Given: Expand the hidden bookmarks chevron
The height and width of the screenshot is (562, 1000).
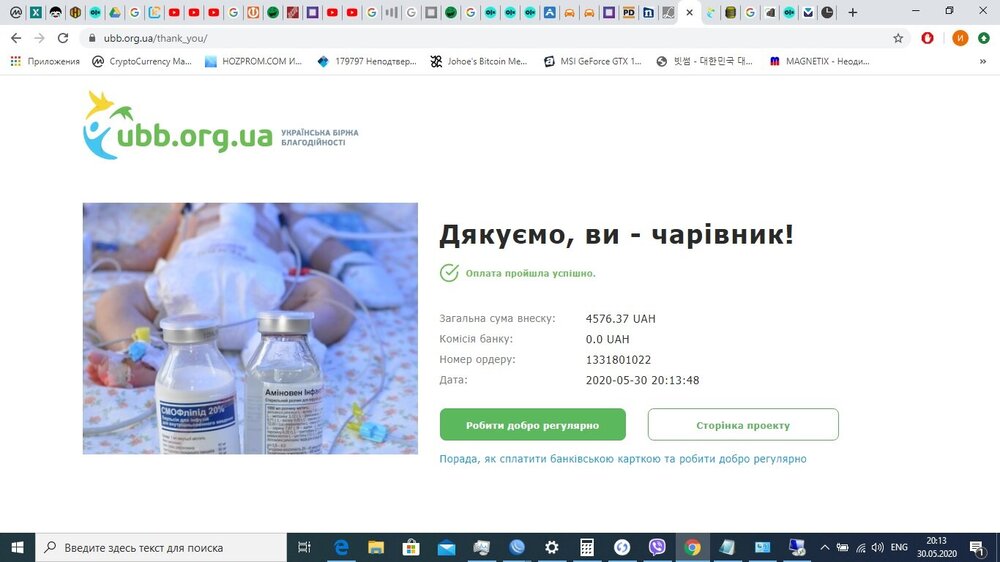Looking at the screenshot, I should tap(983, 61).
